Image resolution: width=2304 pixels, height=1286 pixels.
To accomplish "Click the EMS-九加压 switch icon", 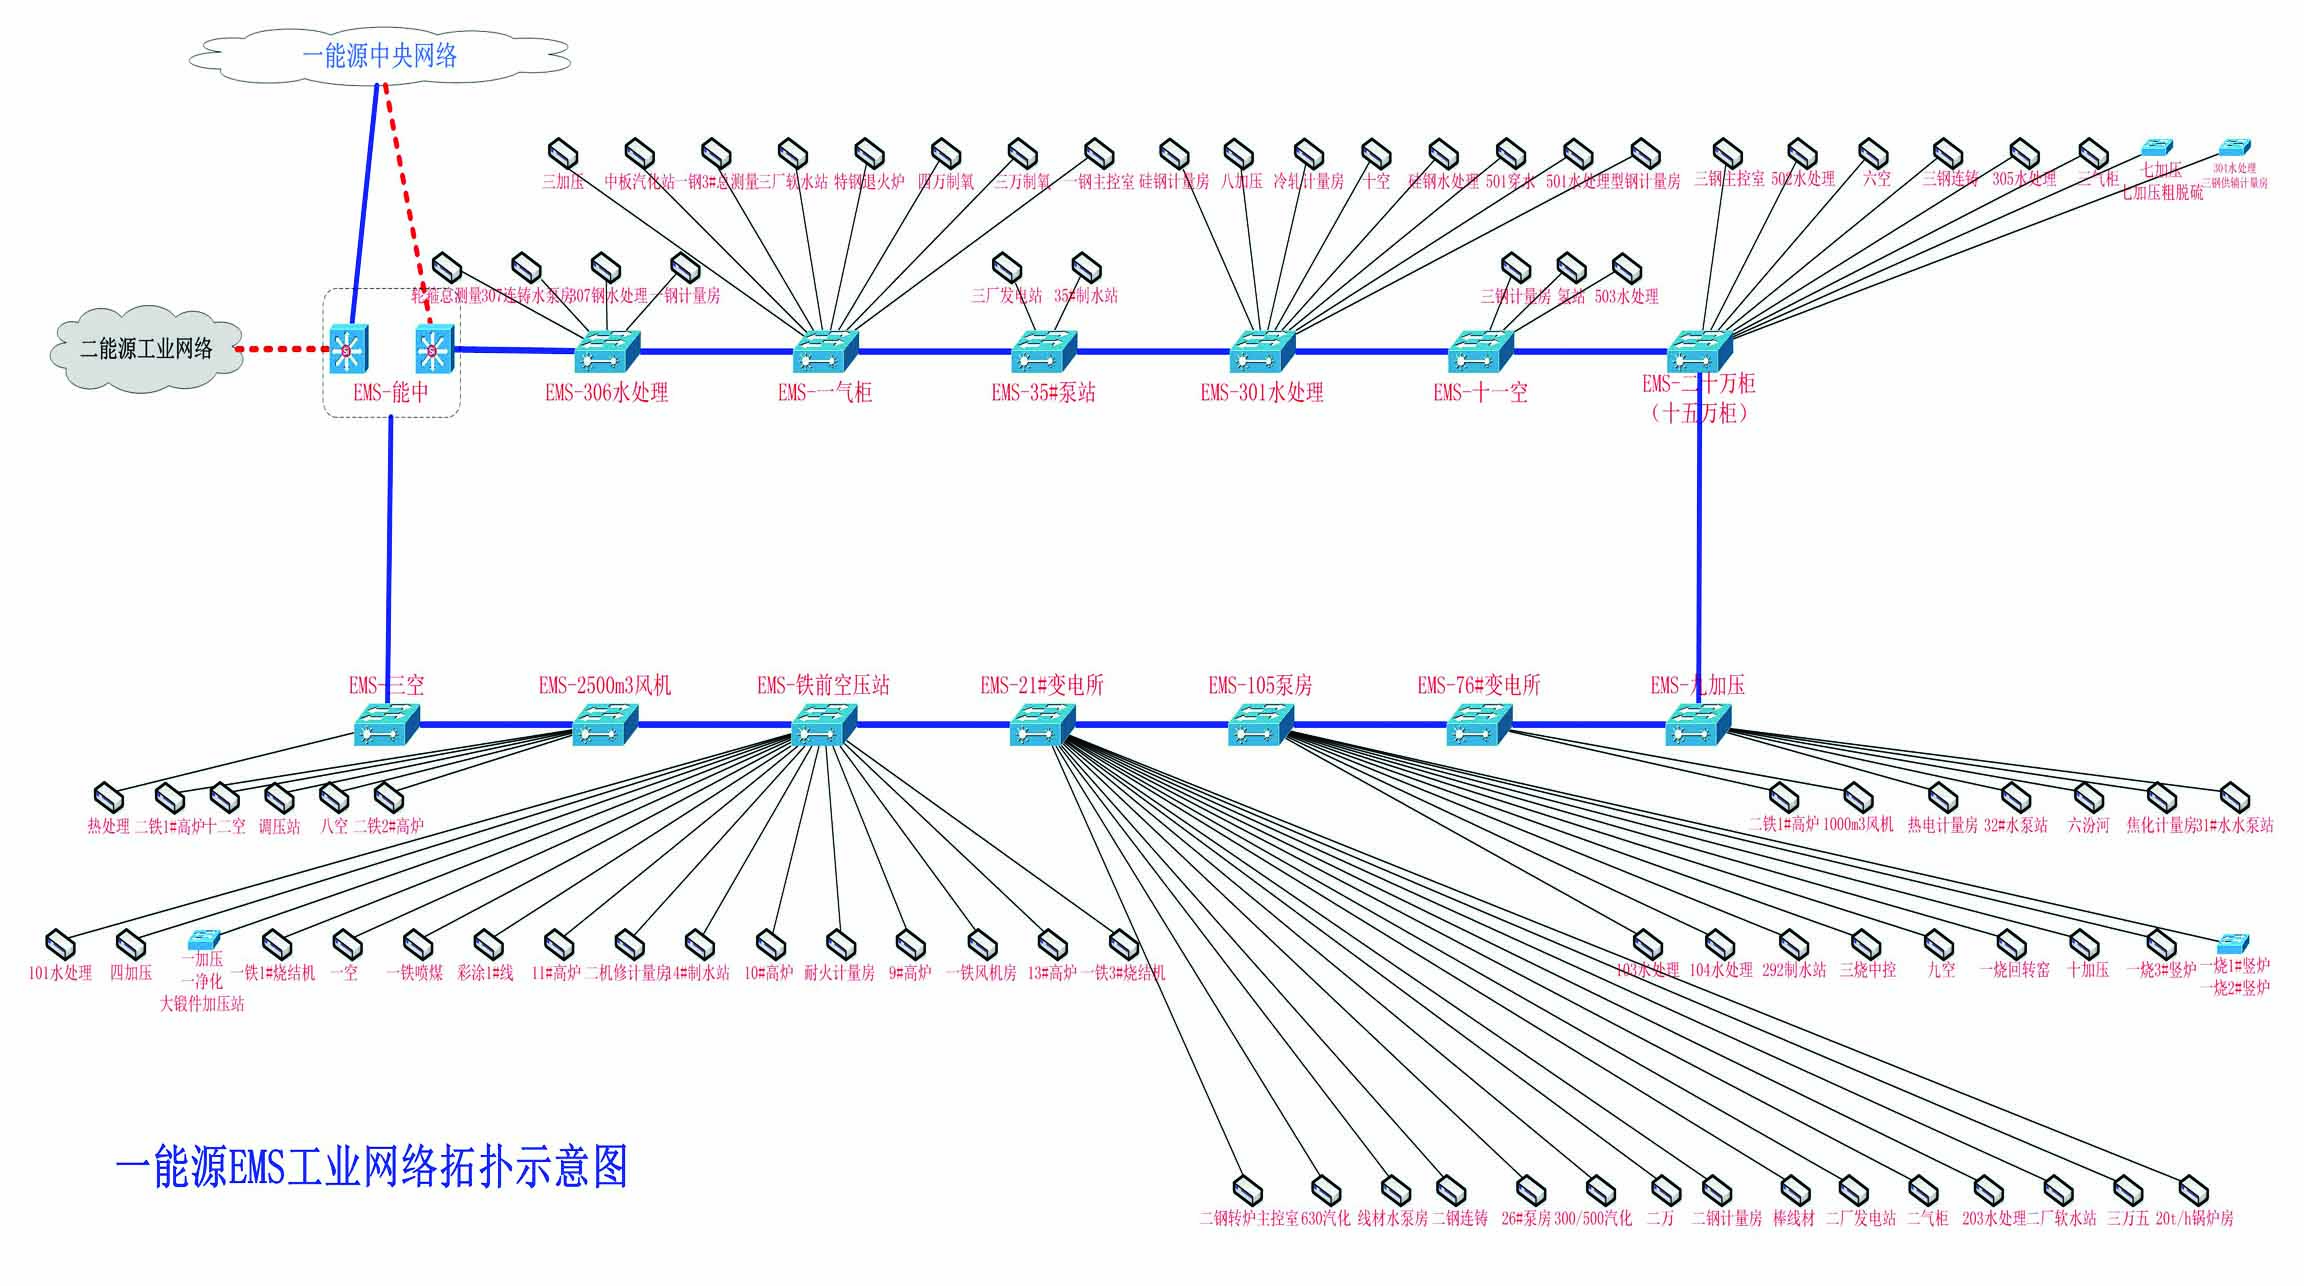I will (1698, 724).
